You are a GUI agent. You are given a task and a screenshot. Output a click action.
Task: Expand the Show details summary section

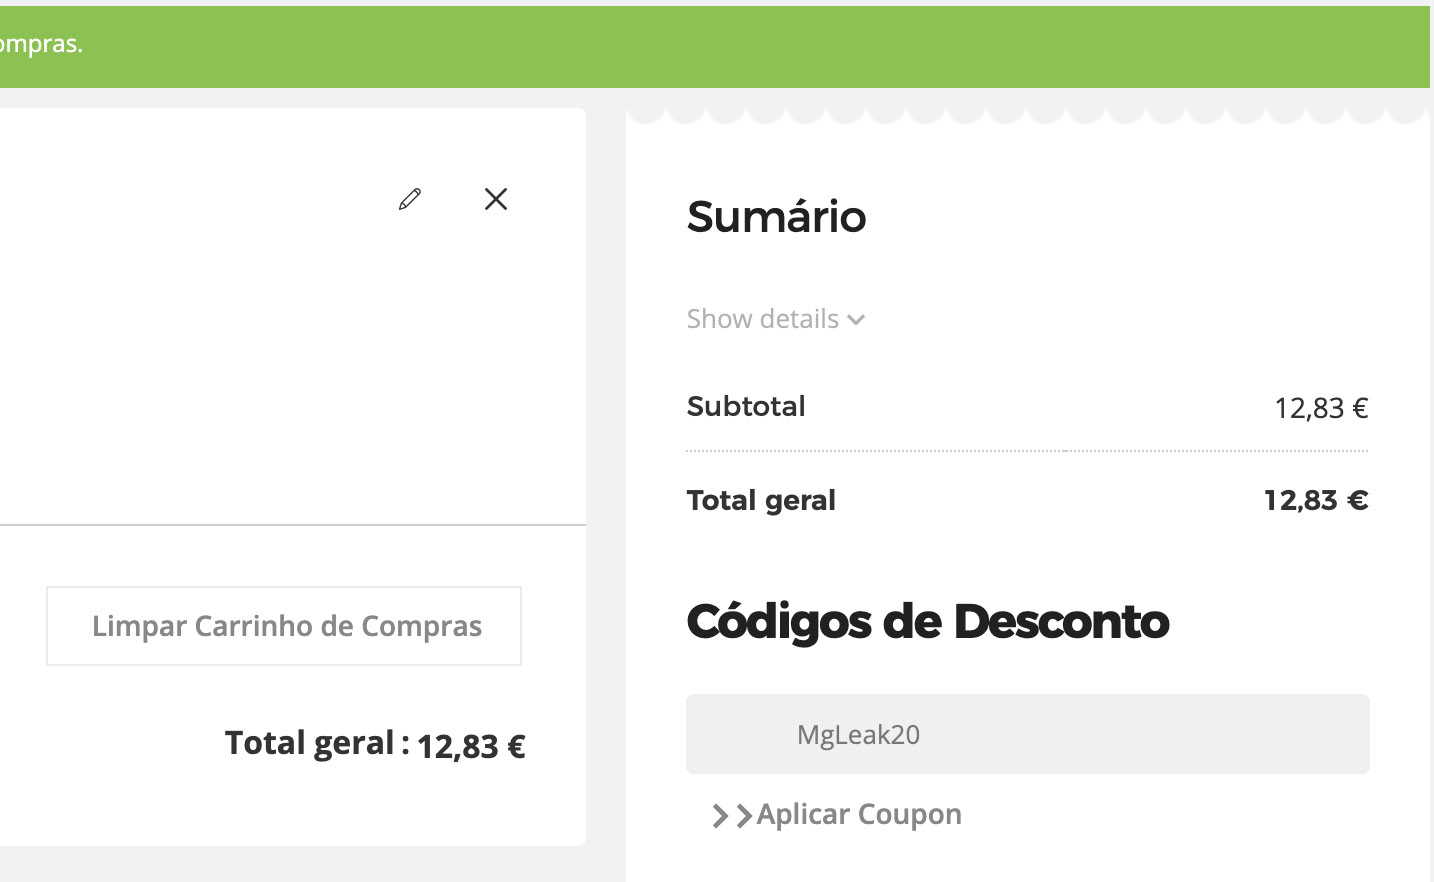pos(763,319)
